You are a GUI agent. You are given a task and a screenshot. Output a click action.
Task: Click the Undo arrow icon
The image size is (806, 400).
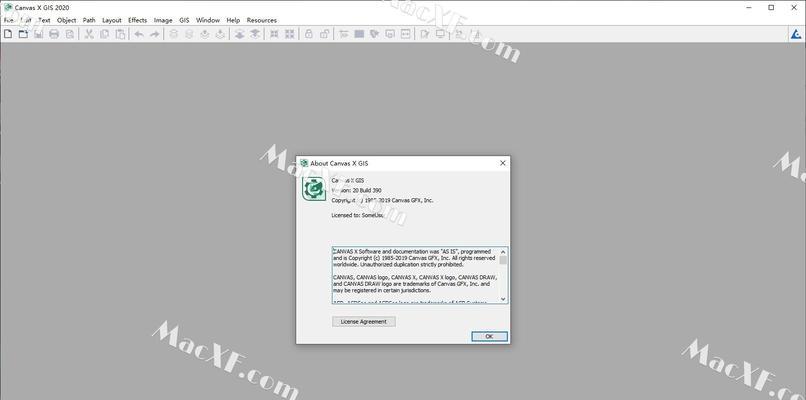point(139,34)
